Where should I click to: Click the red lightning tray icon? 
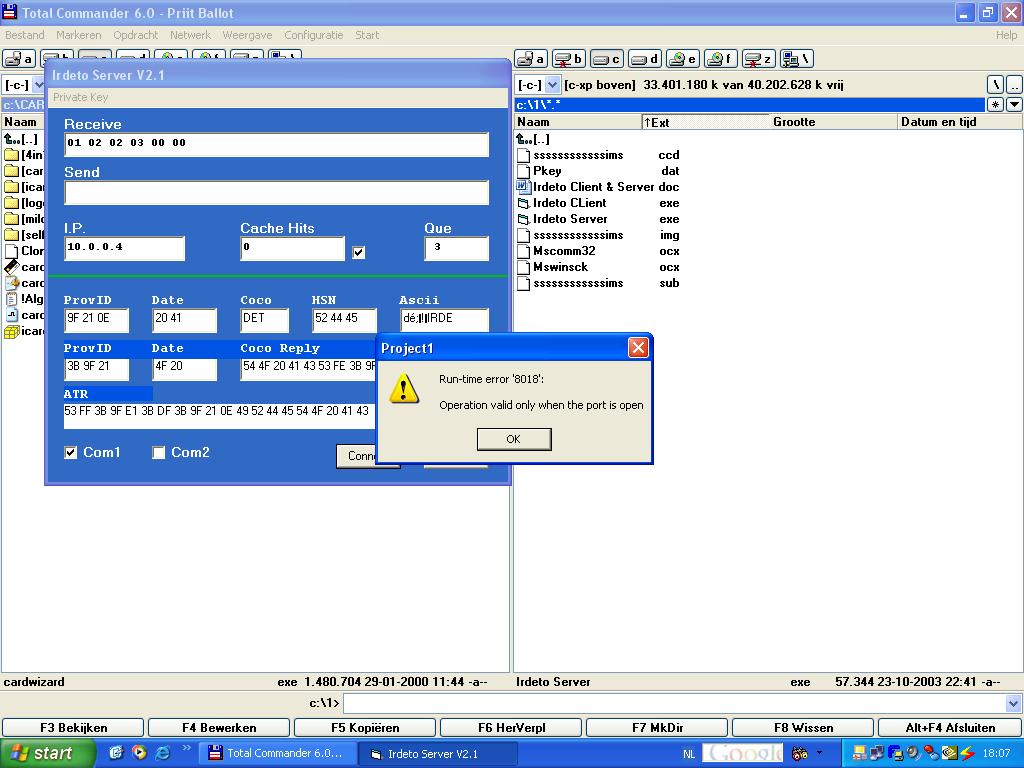[968, 754]
